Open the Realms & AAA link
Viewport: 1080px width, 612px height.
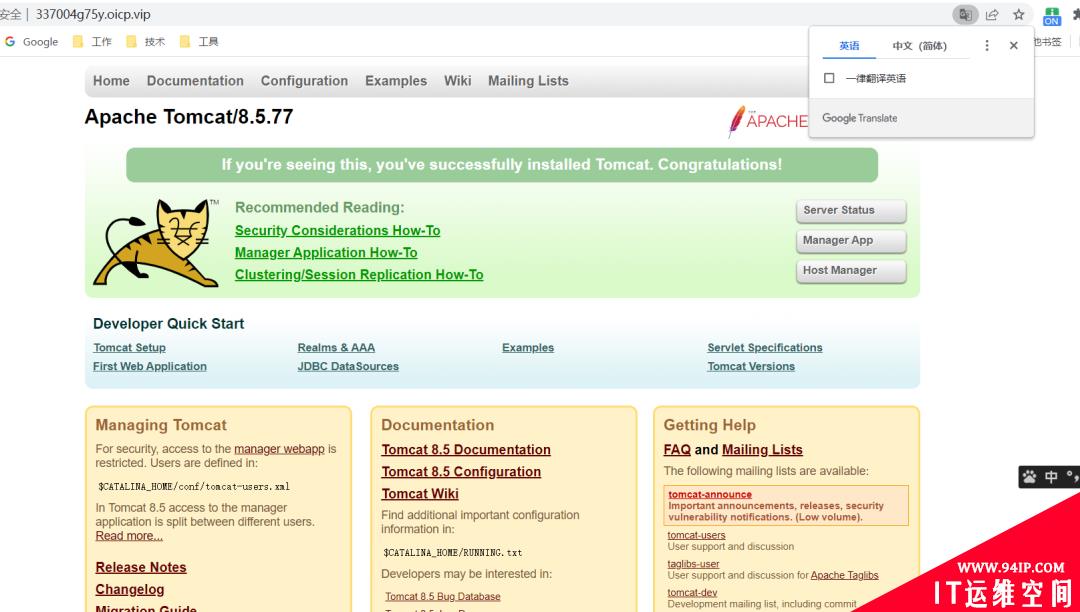[336, 348]
